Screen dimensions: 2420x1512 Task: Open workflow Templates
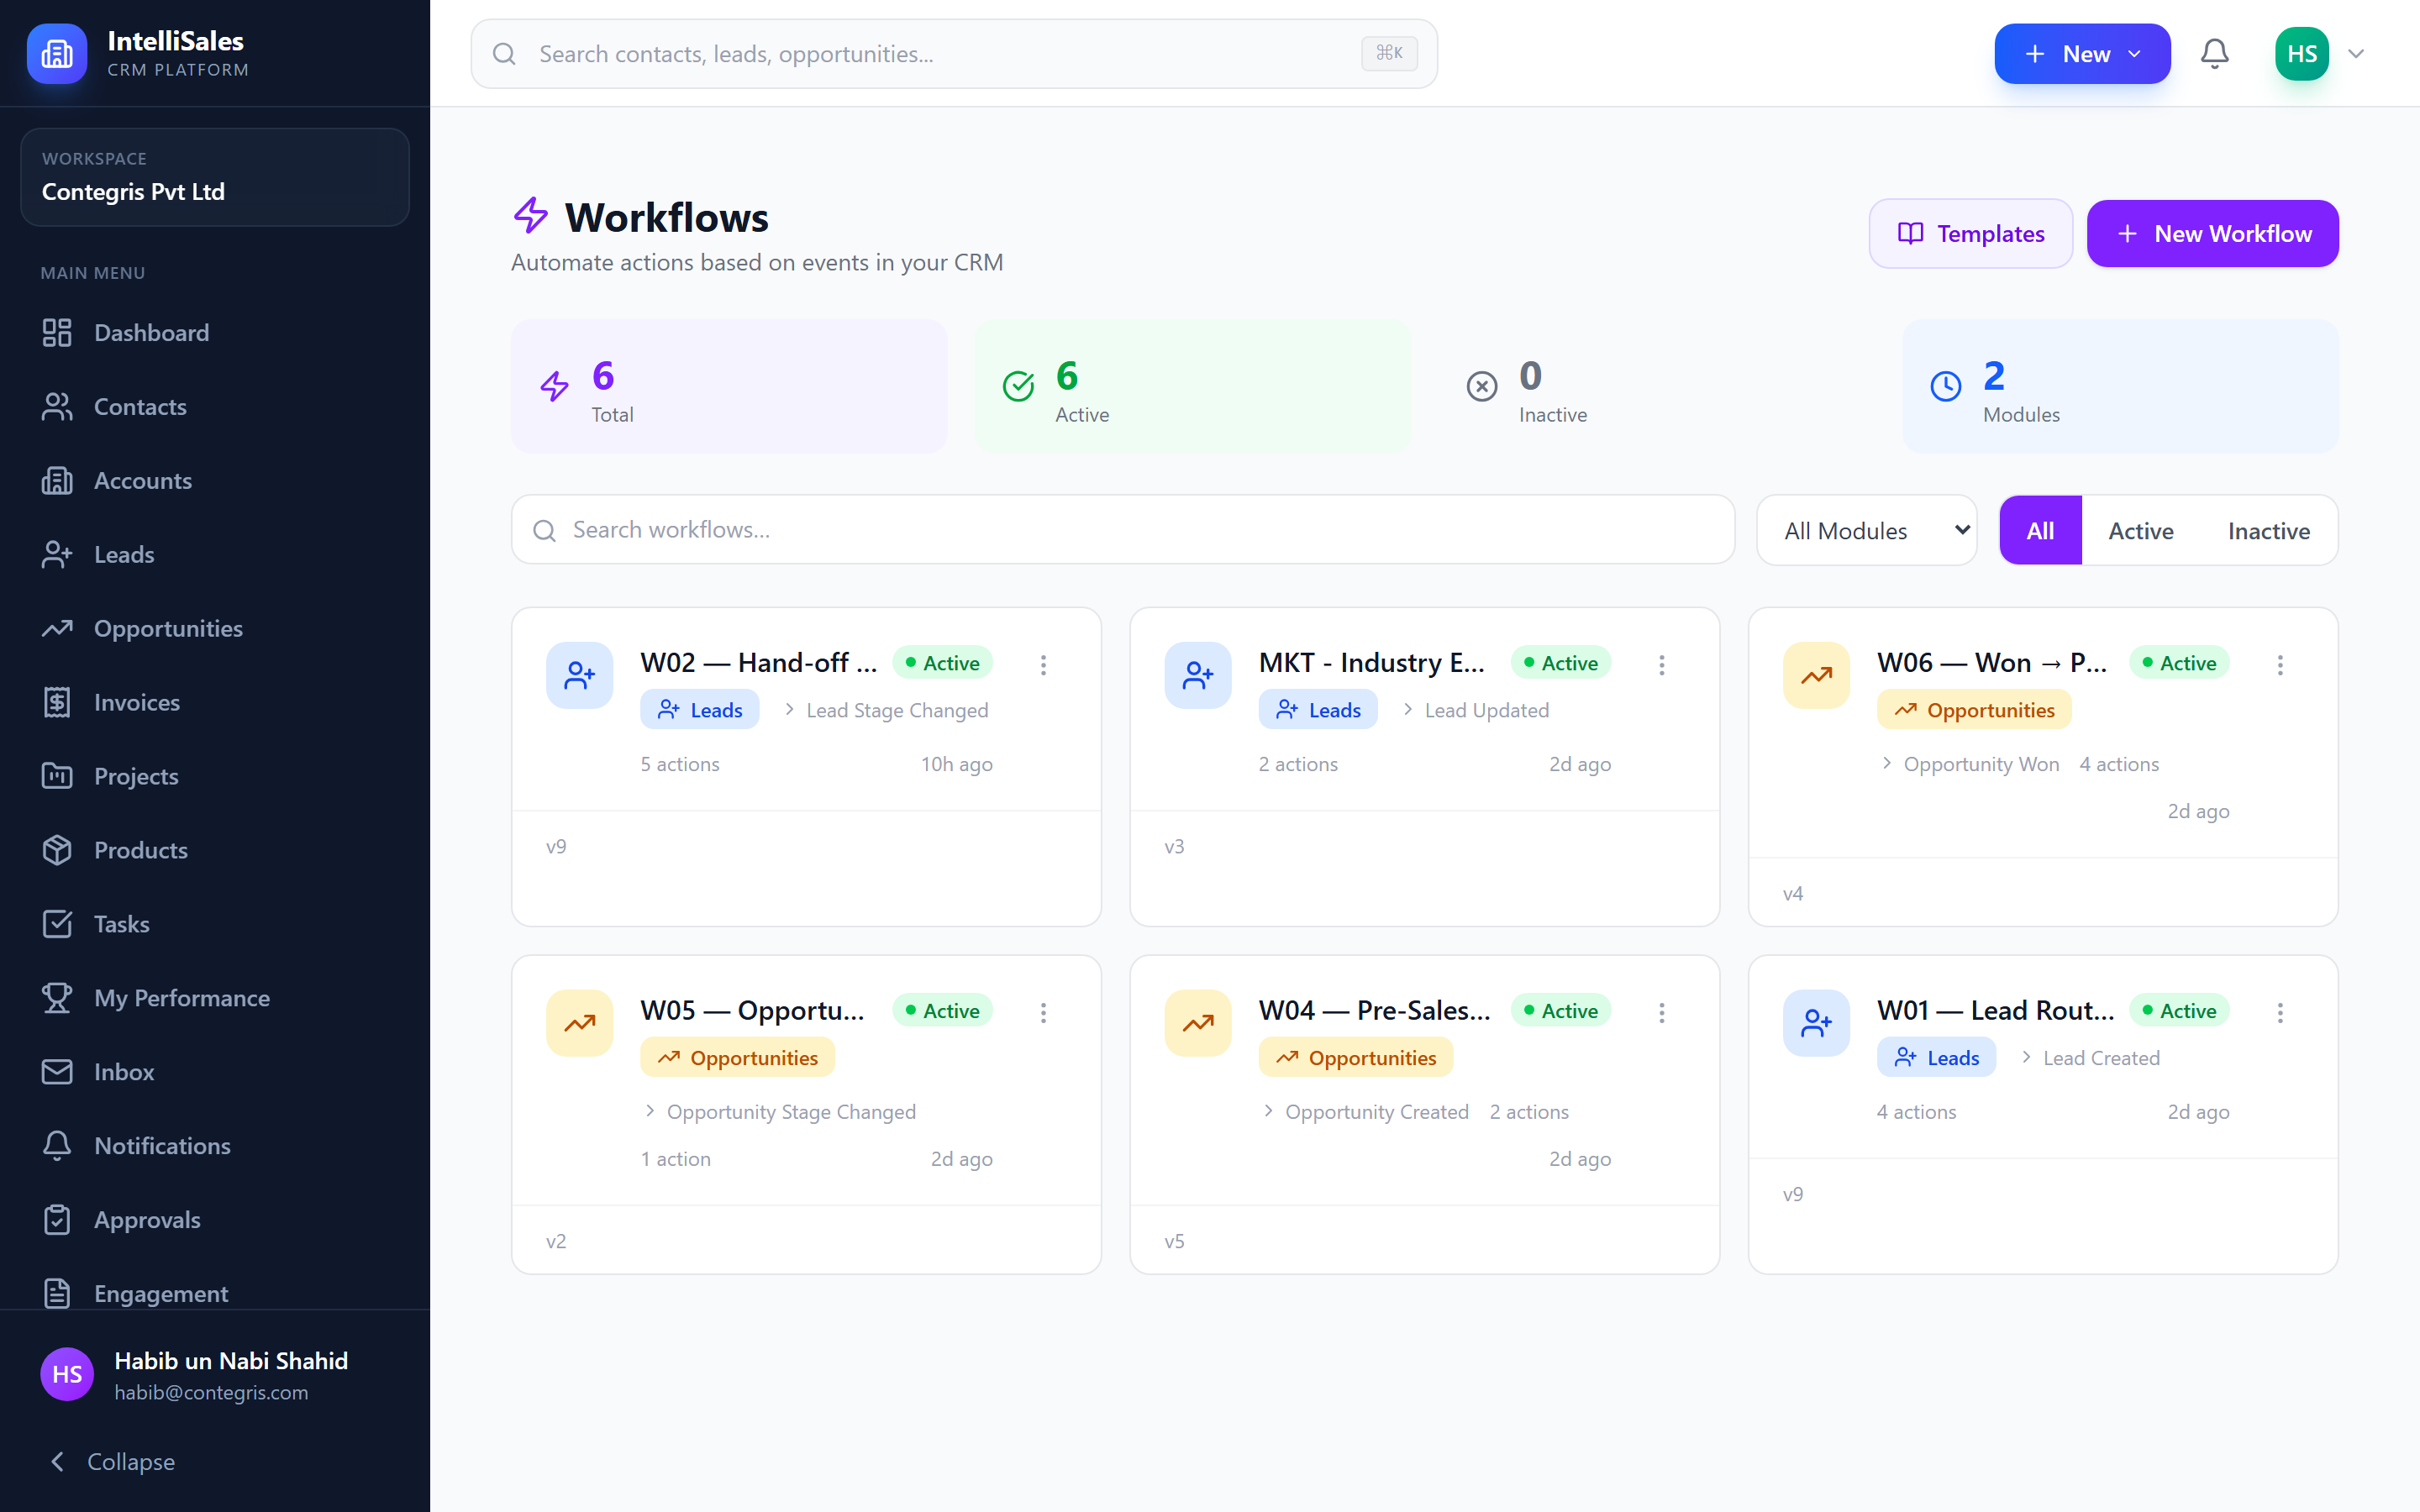click(1970, 234)
